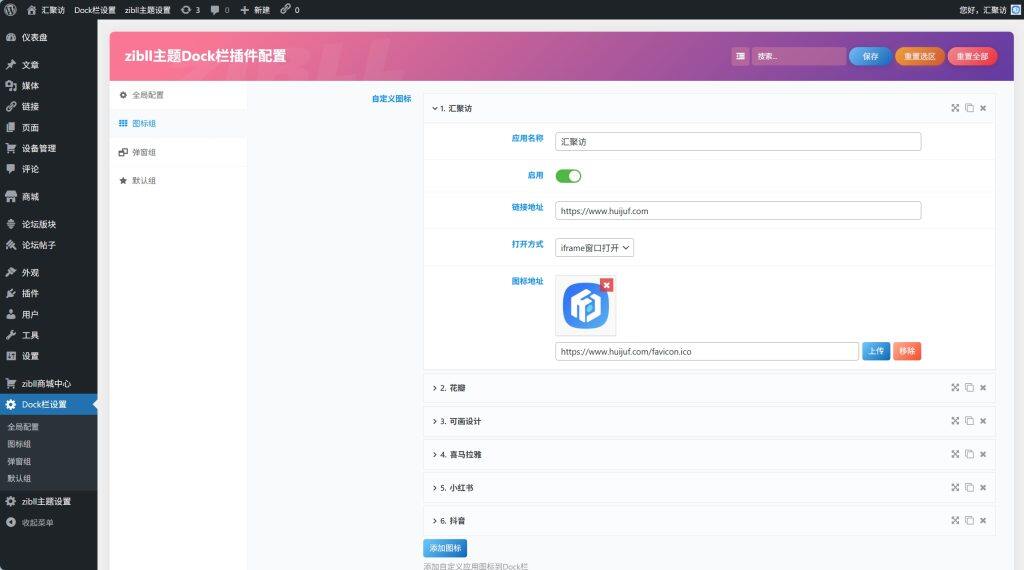Collapse the sidebar with 收起菜单
Image resolution: width=1024 pixels, height=570 pixels.
[x=30, y=522]
